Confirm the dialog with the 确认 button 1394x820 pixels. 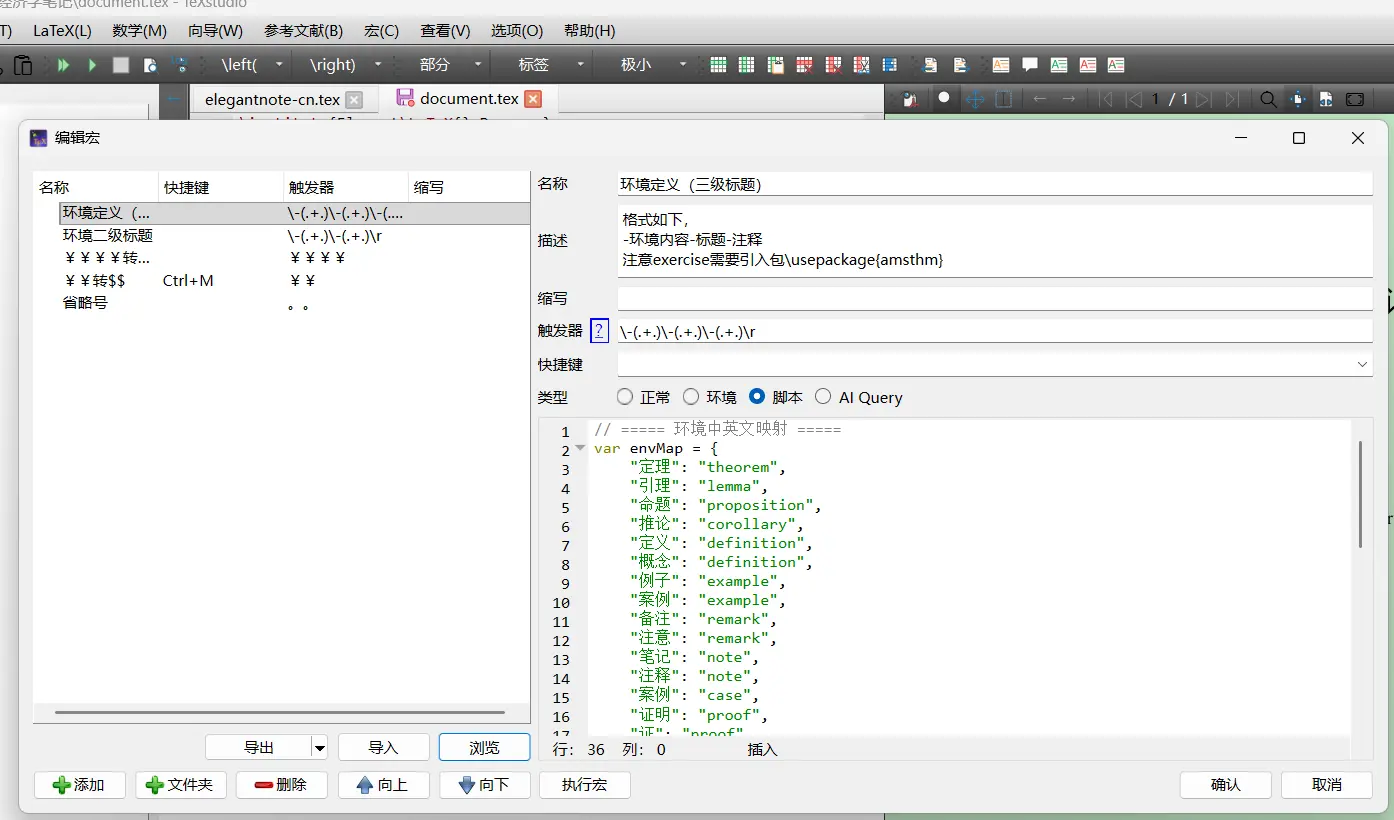pyautogui.click(x=1225, y=785)
